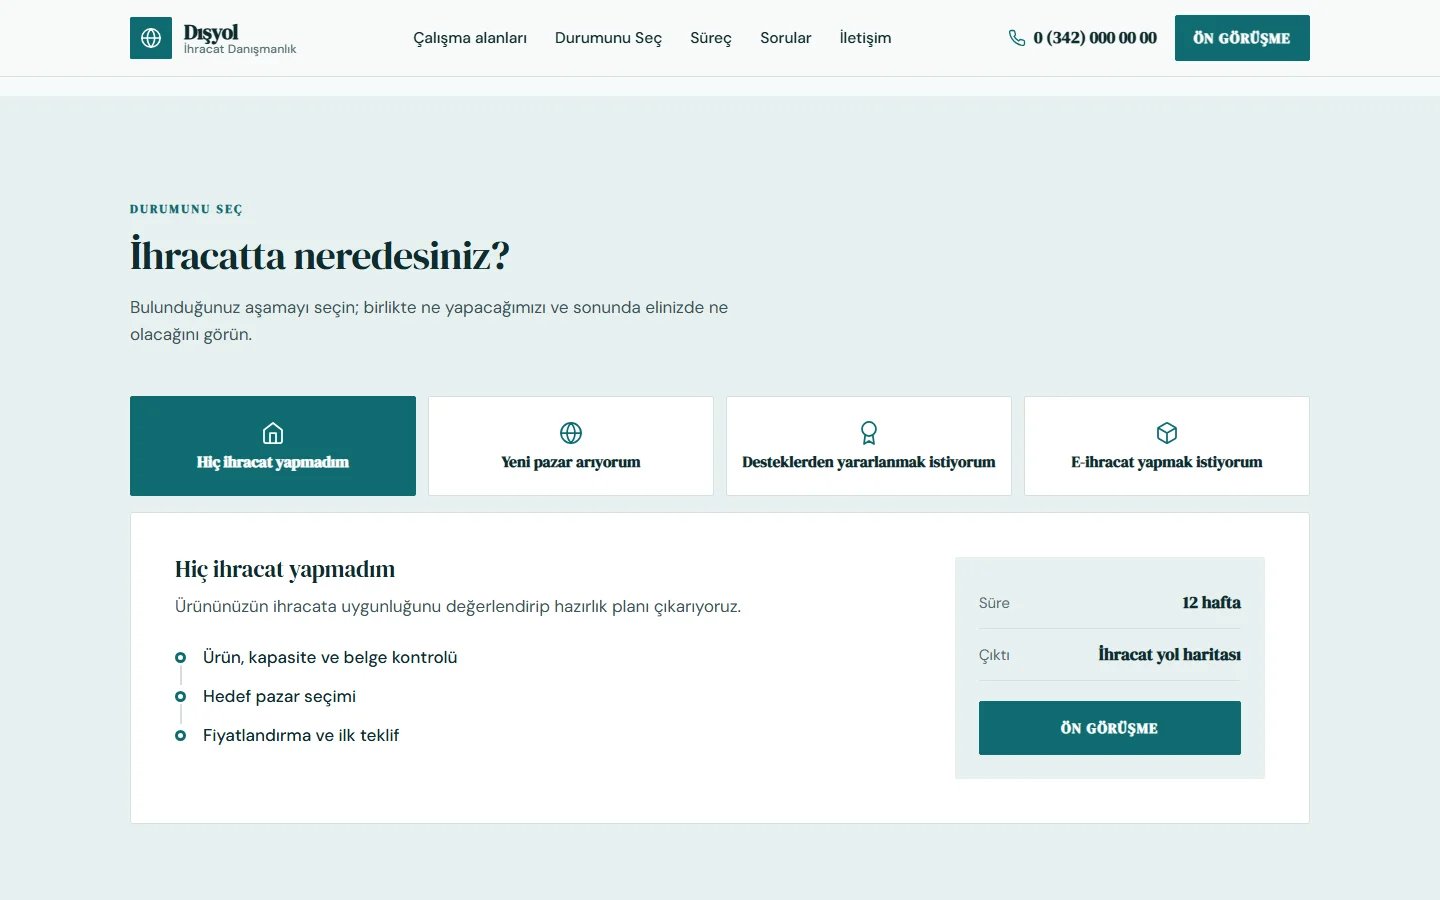This screenshot has width=1440, height=900.
Task: Click the phone icon beside the number
Action: tap(1017, 38)
